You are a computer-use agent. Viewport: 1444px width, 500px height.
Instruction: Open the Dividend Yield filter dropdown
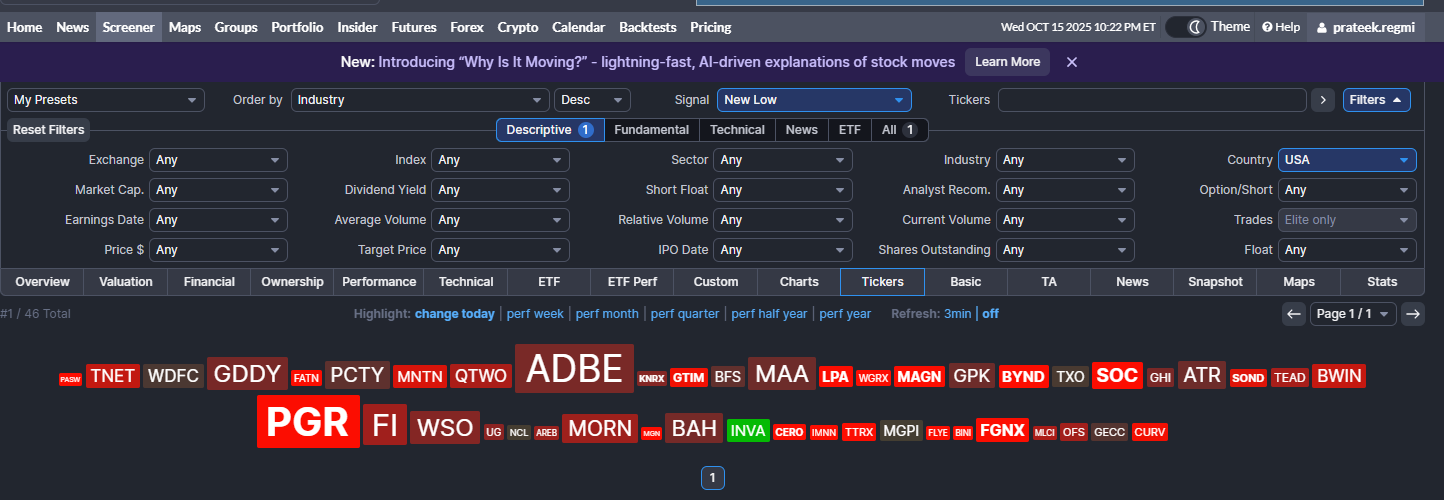pyautogui.click(x=500, y=190)
